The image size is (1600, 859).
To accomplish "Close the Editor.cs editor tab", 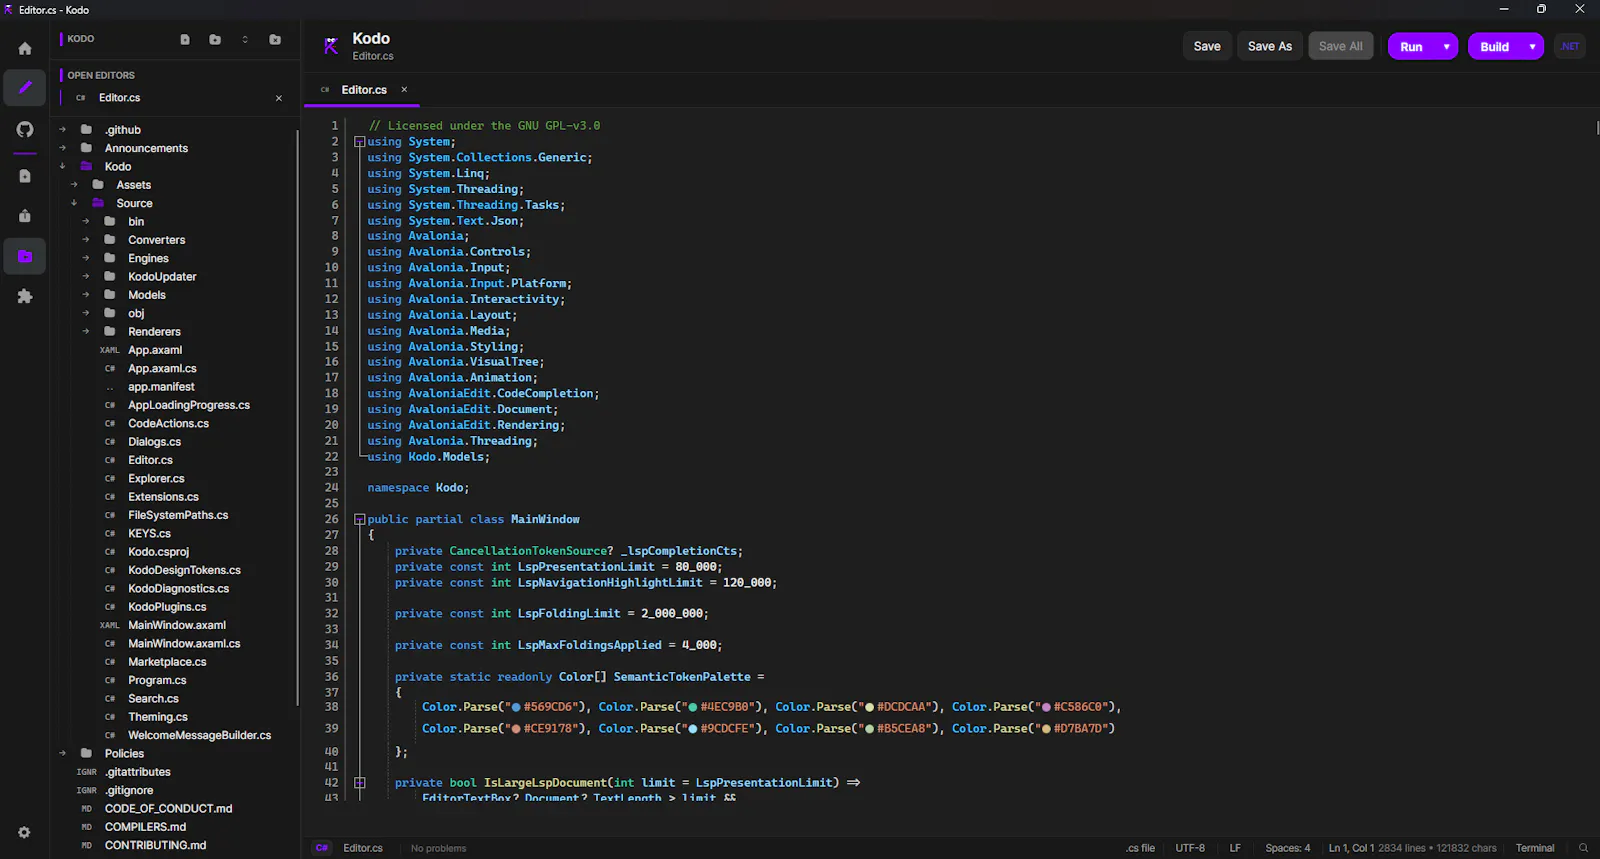I will coord(404,90).
